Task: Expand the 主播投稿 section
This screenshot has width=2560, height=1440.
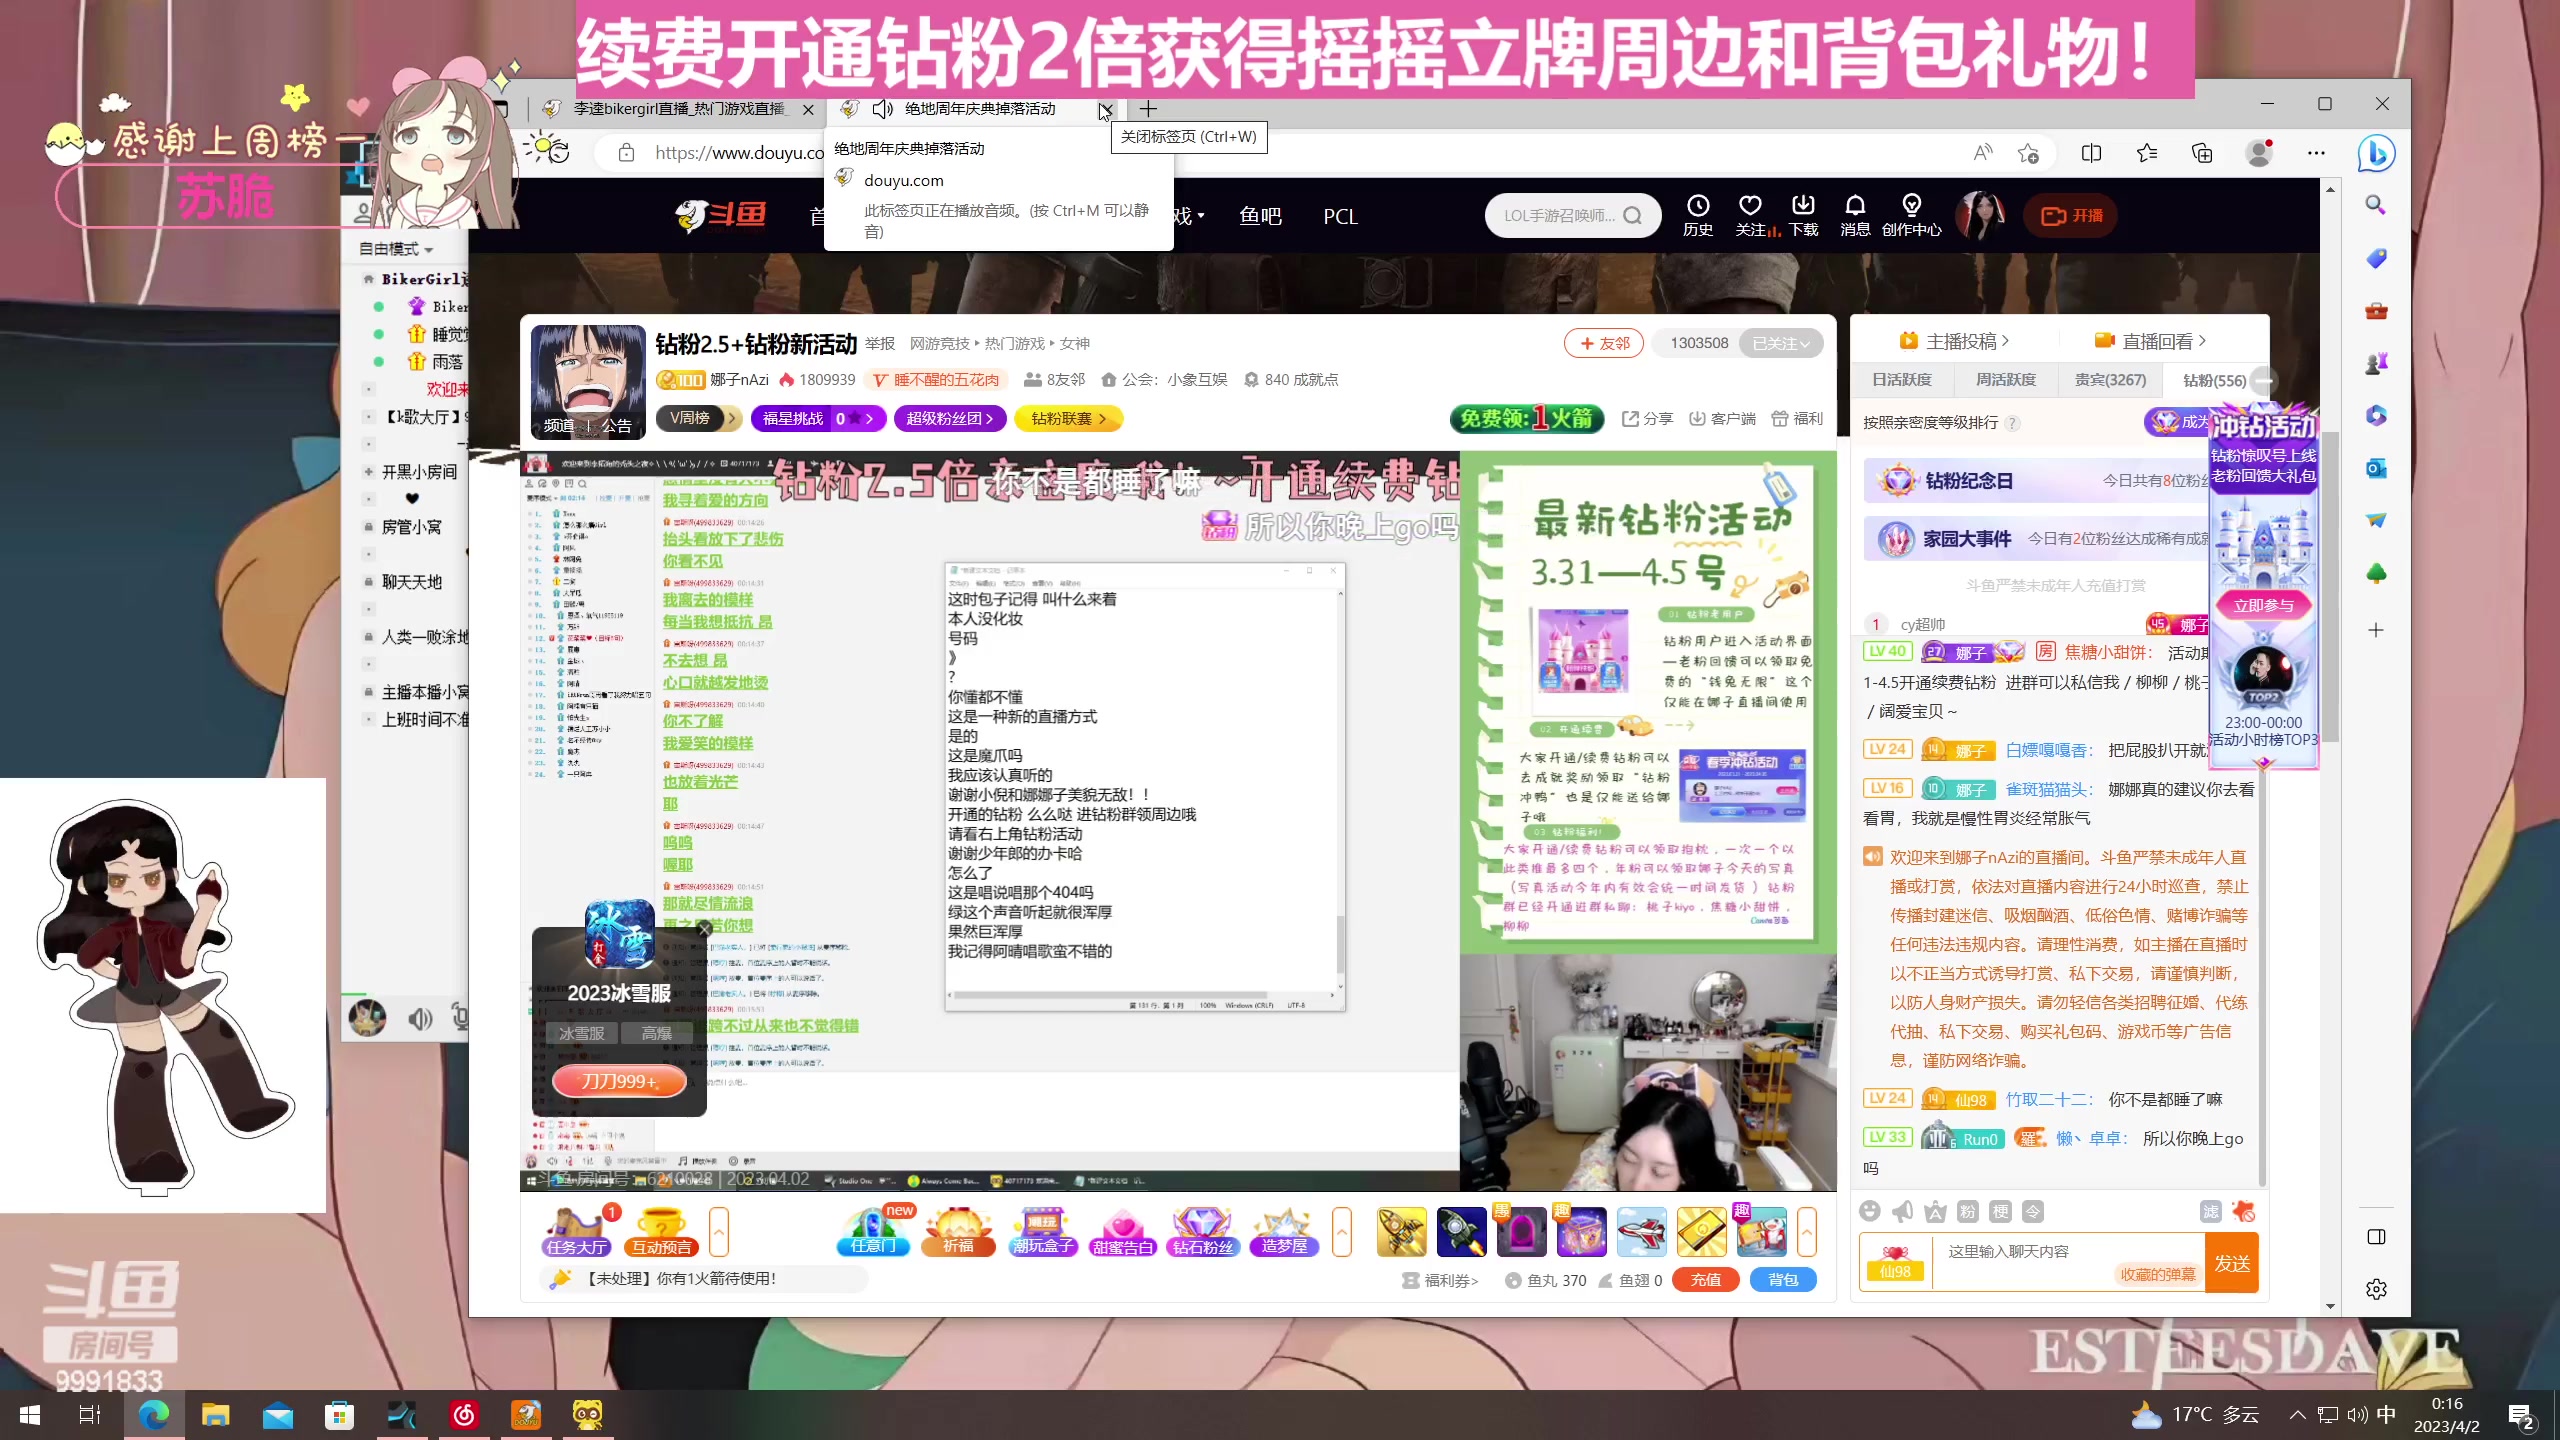Action: point(1954,341)
